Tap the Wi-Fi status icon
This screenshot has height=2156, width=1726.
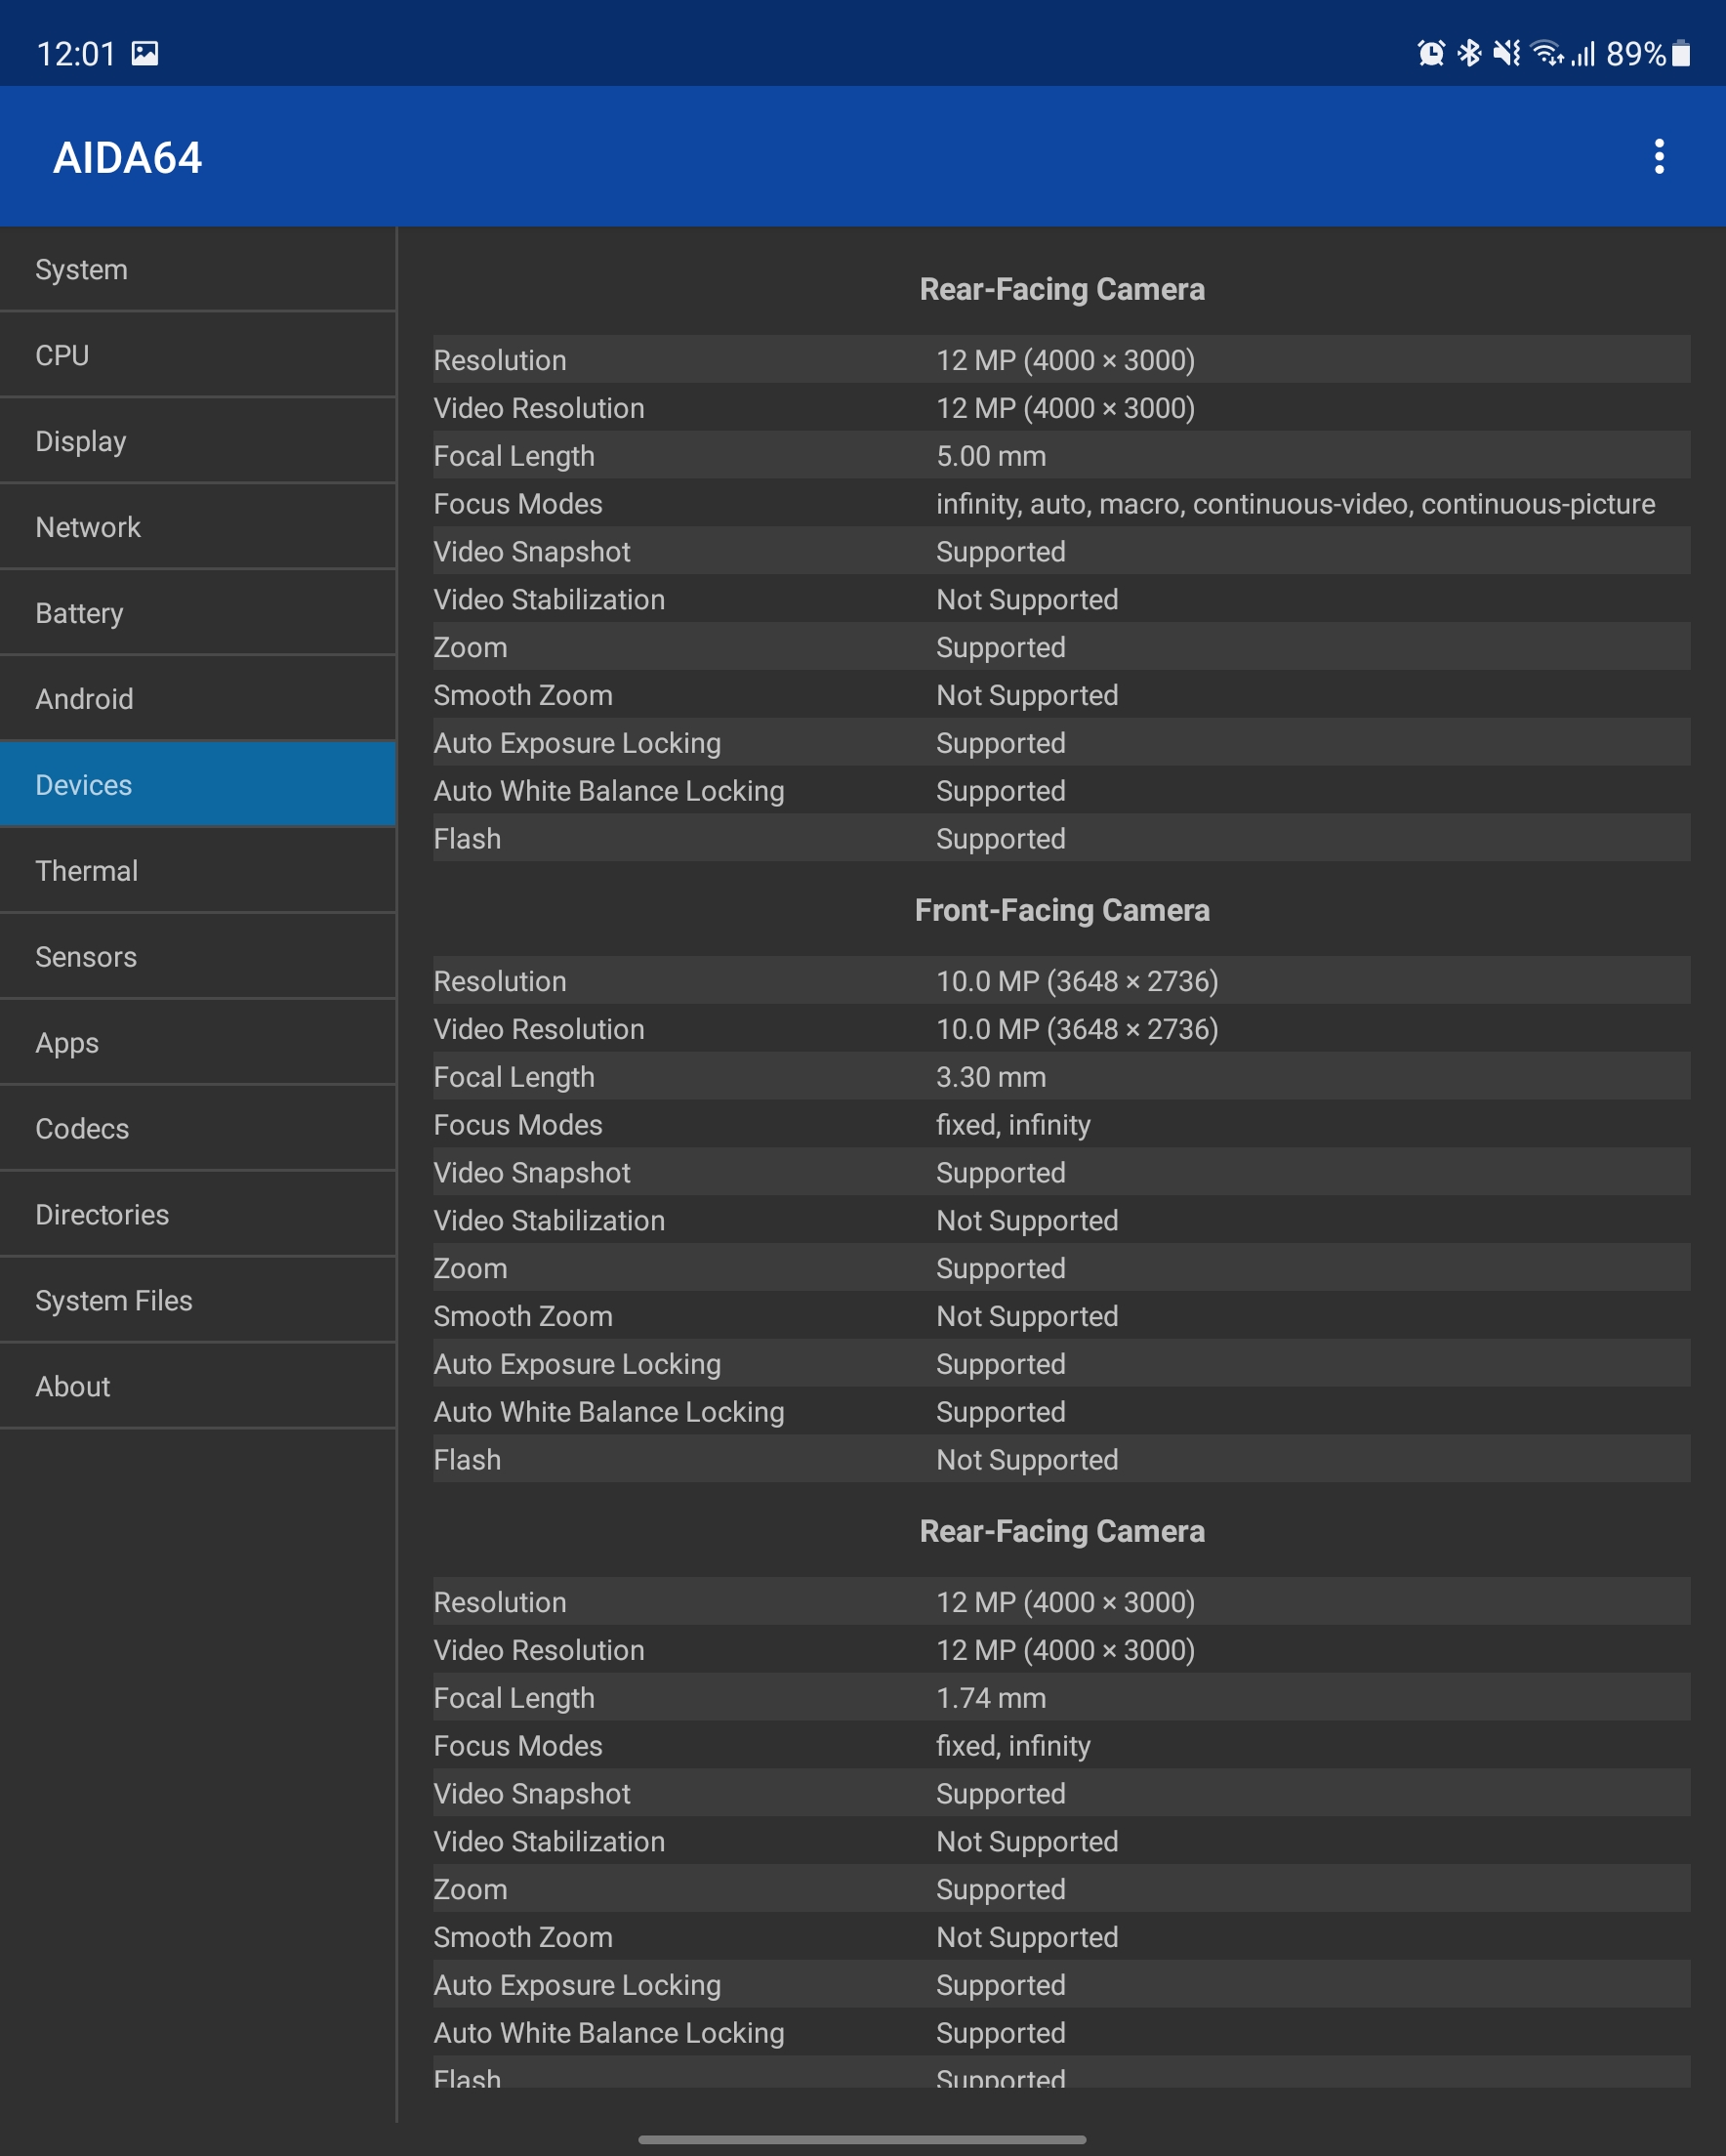point(1547,53)
